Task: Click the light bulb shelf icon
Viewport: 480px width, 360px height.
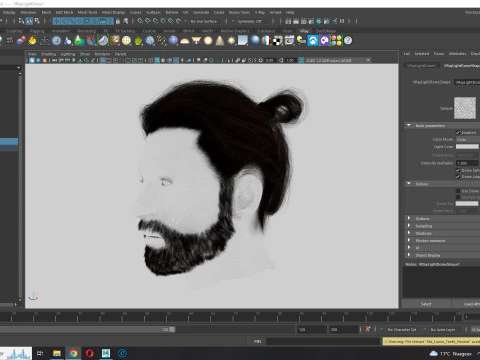Action: pos(301,41)
